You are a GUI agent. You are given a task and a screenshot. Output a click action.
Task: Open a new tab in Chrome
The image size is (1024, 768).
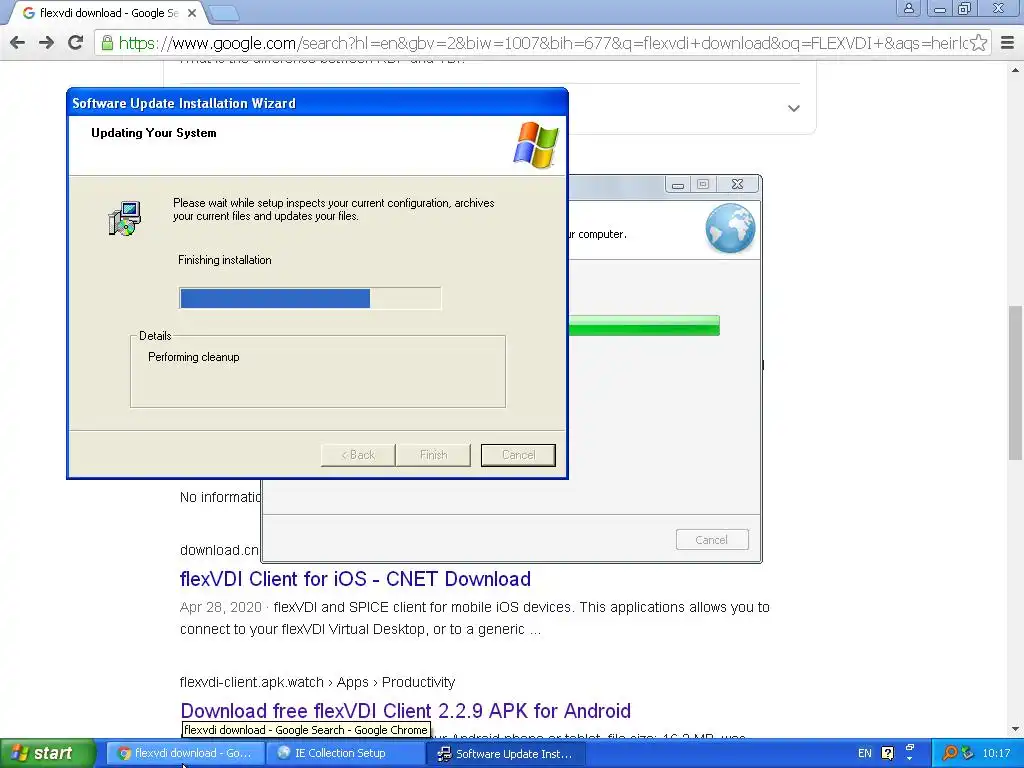(x=224, y=12)
